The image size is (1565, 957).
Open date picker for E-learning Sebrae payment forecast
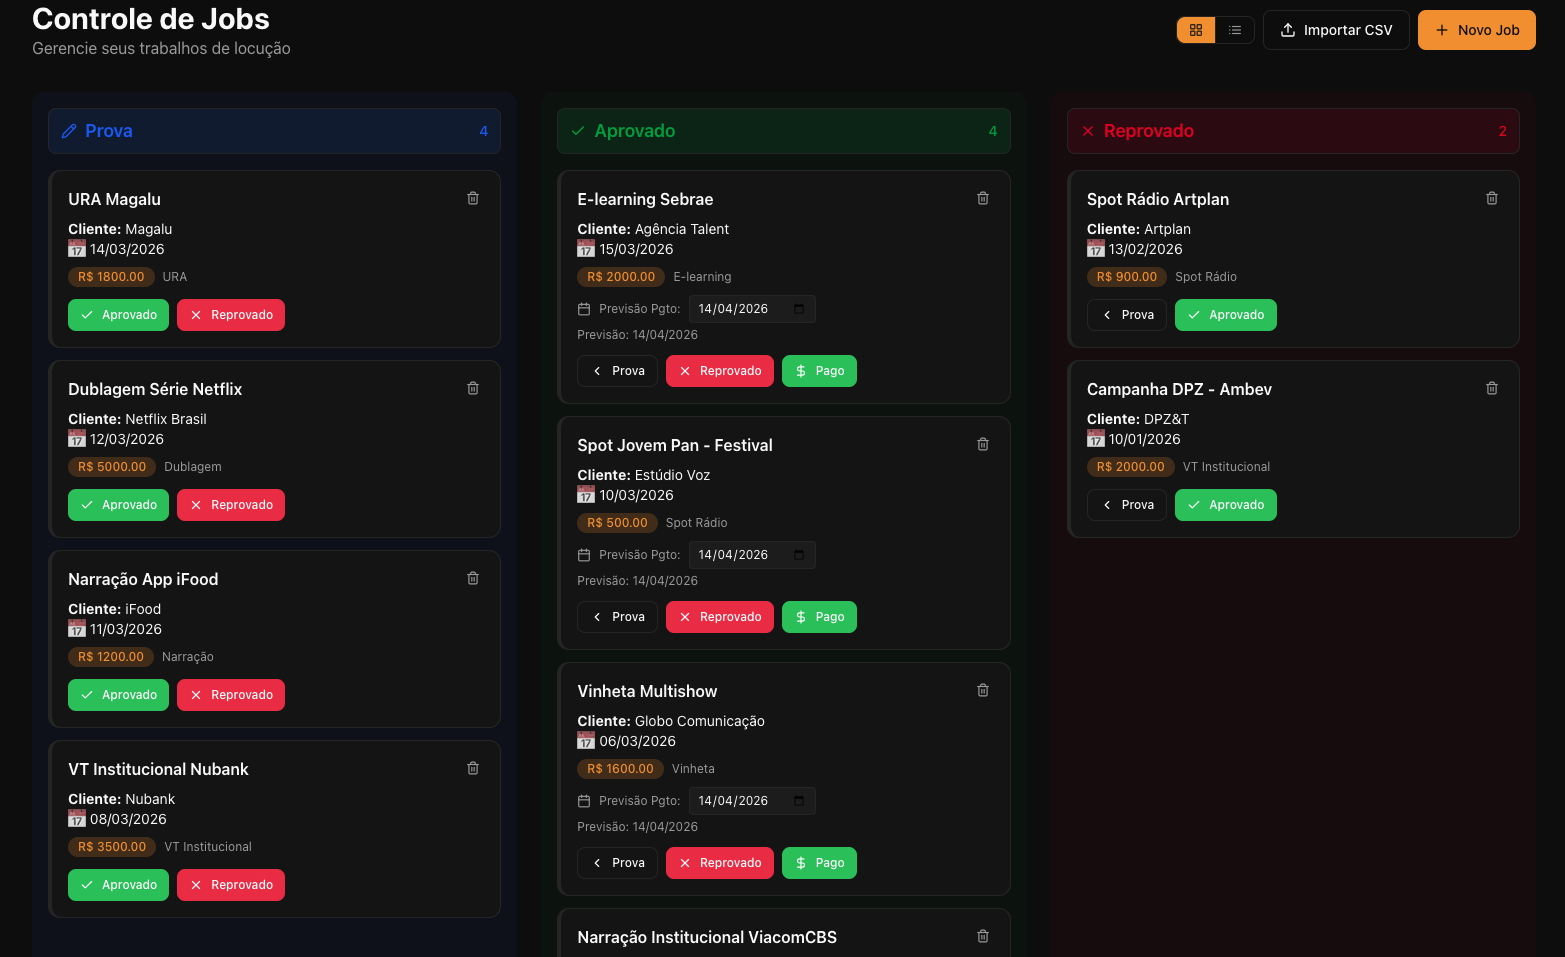[797, 308]
